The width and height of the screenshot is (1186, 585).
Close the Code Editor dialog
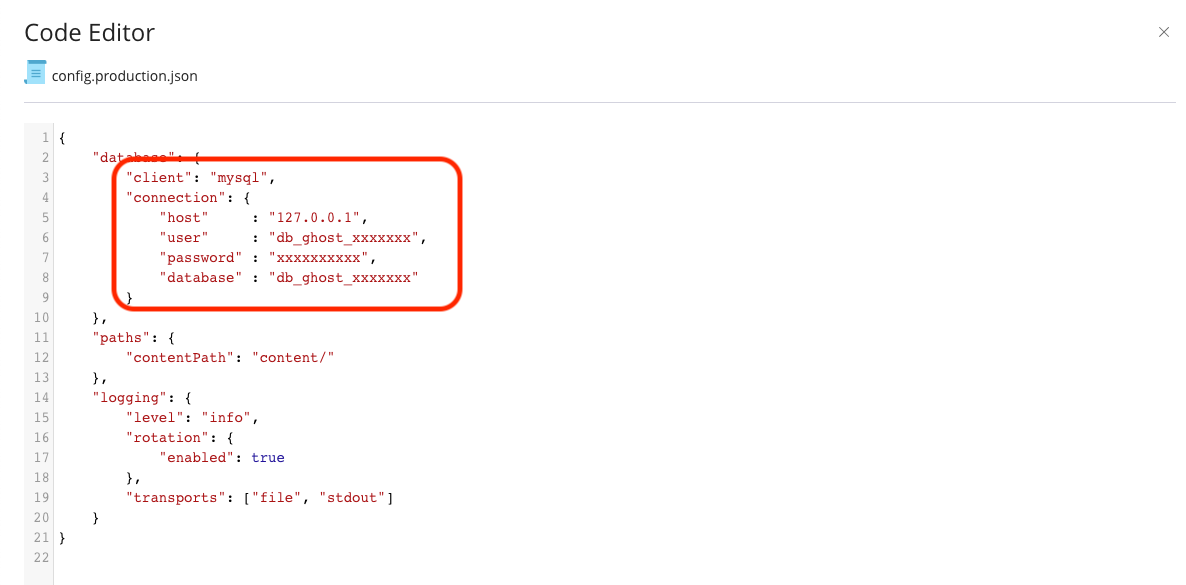click(x=1164, y=32)
